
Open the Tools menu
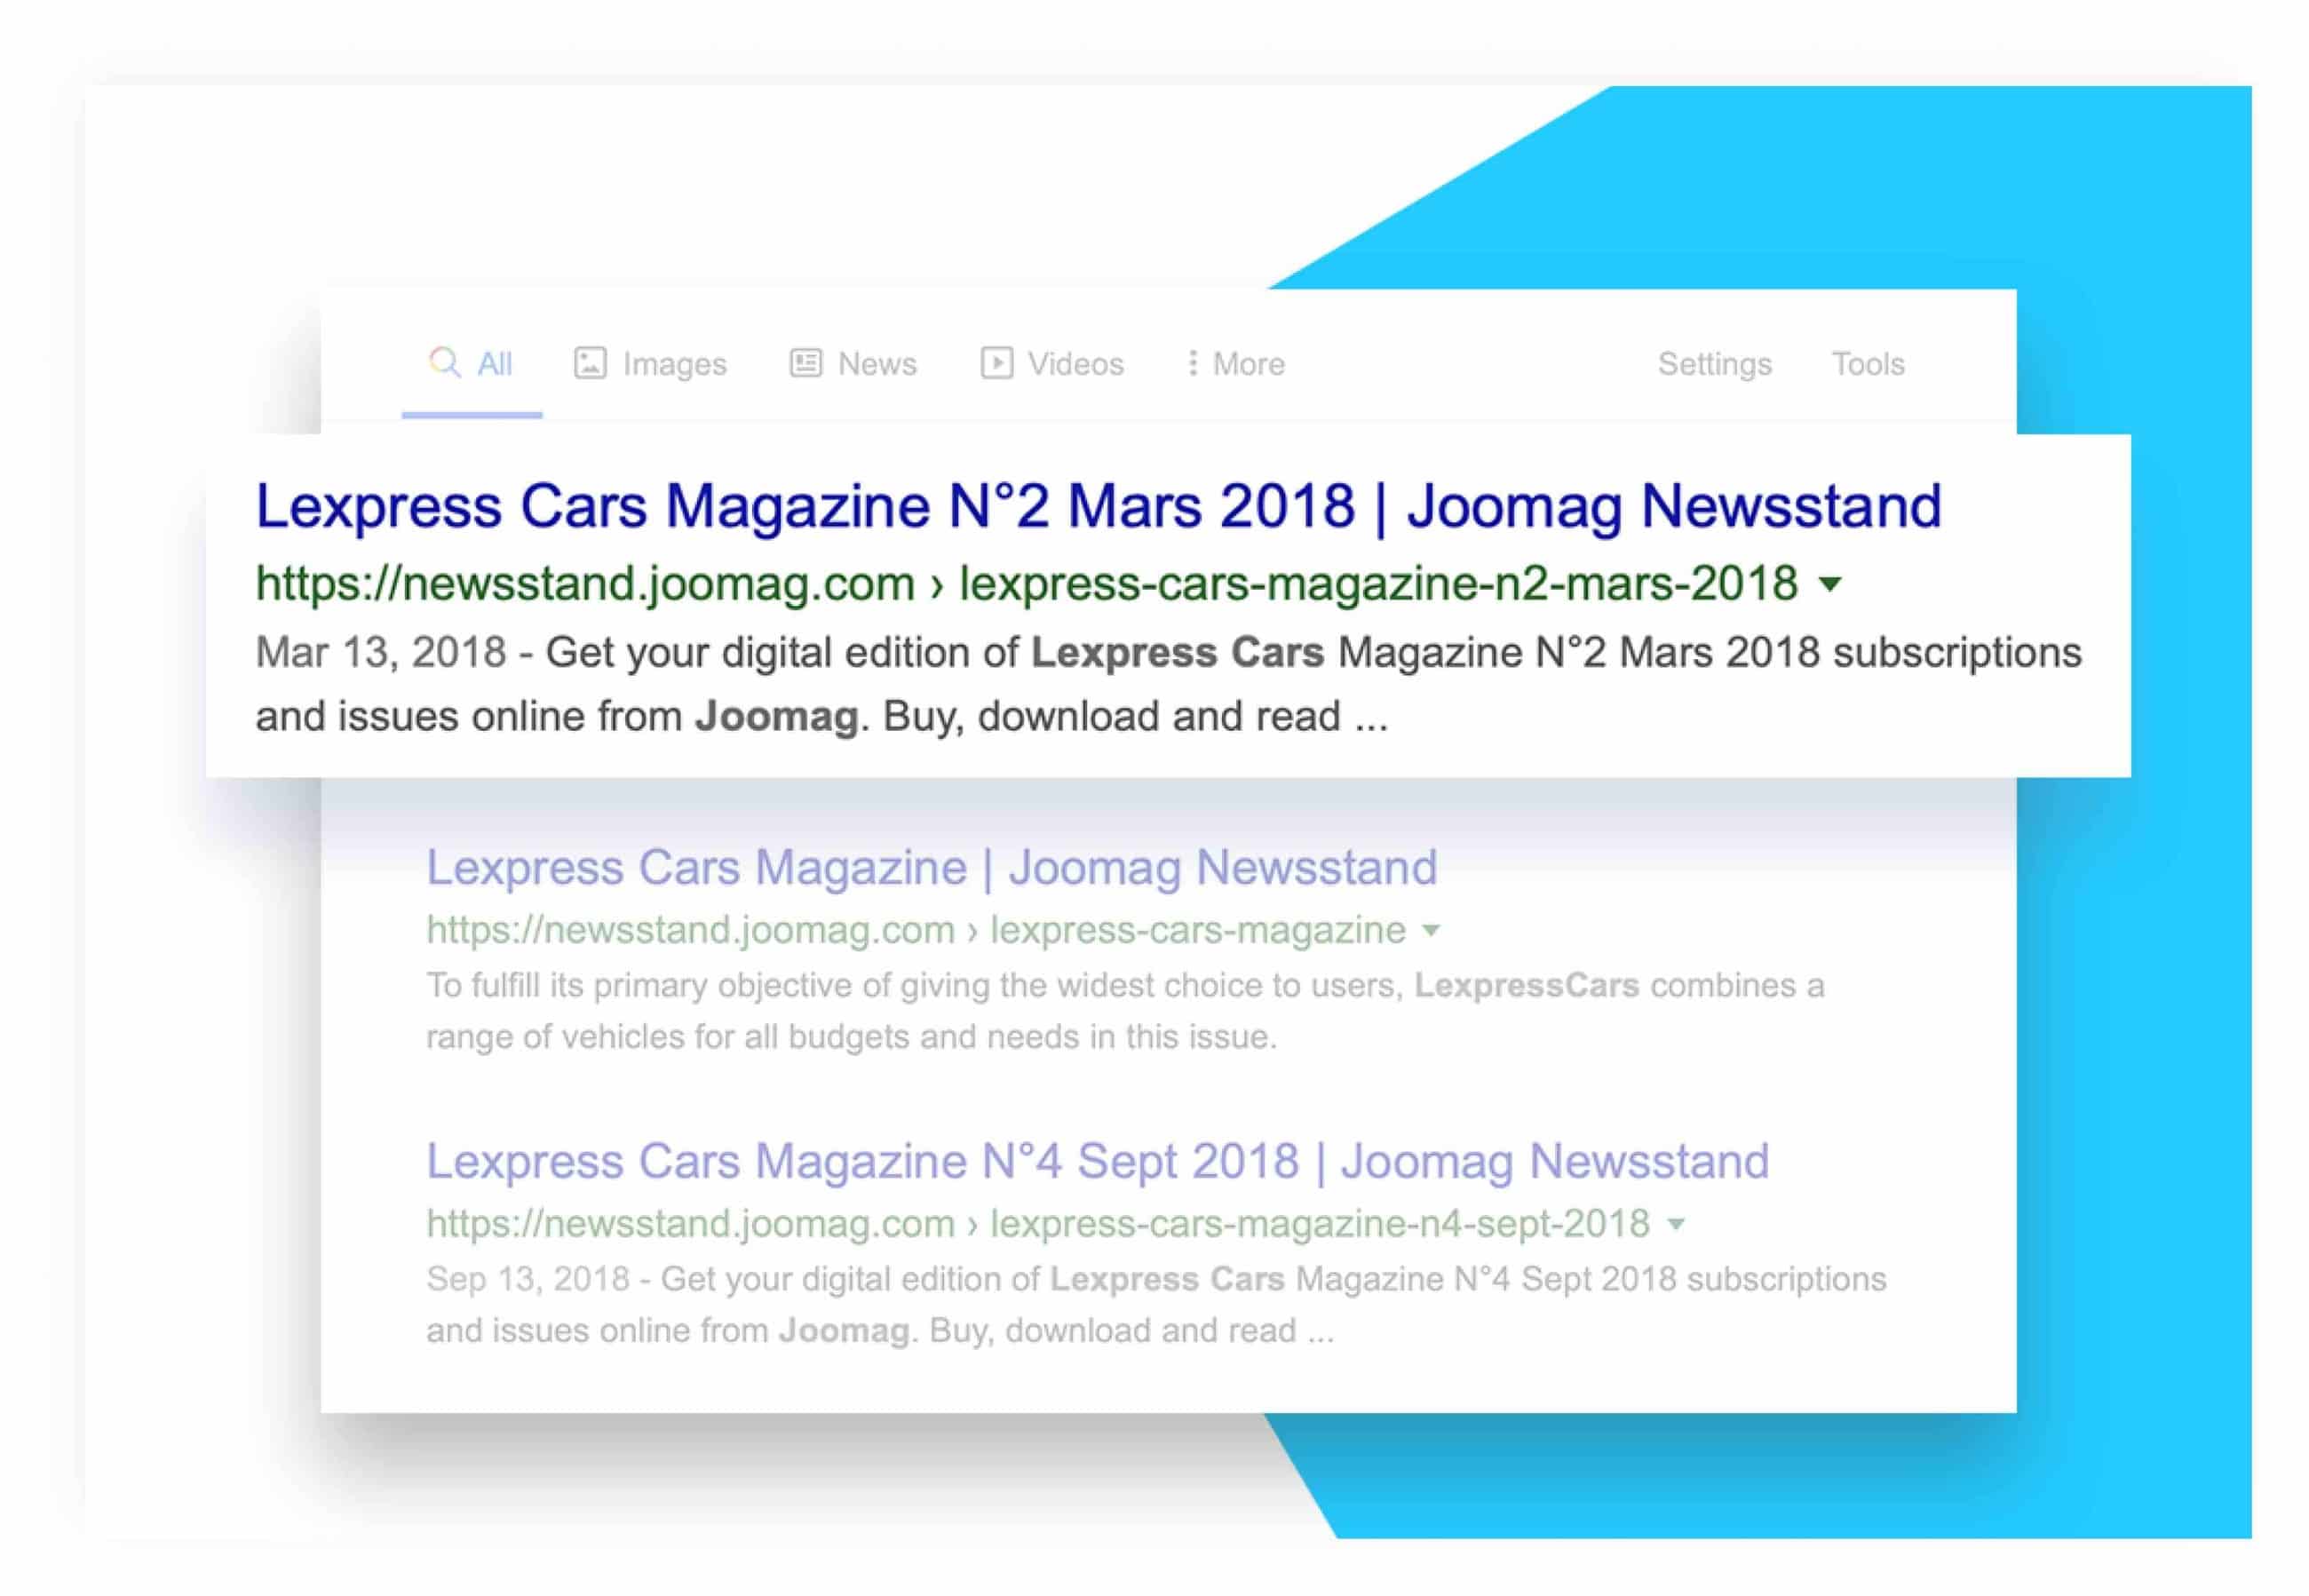point(1867,363)
